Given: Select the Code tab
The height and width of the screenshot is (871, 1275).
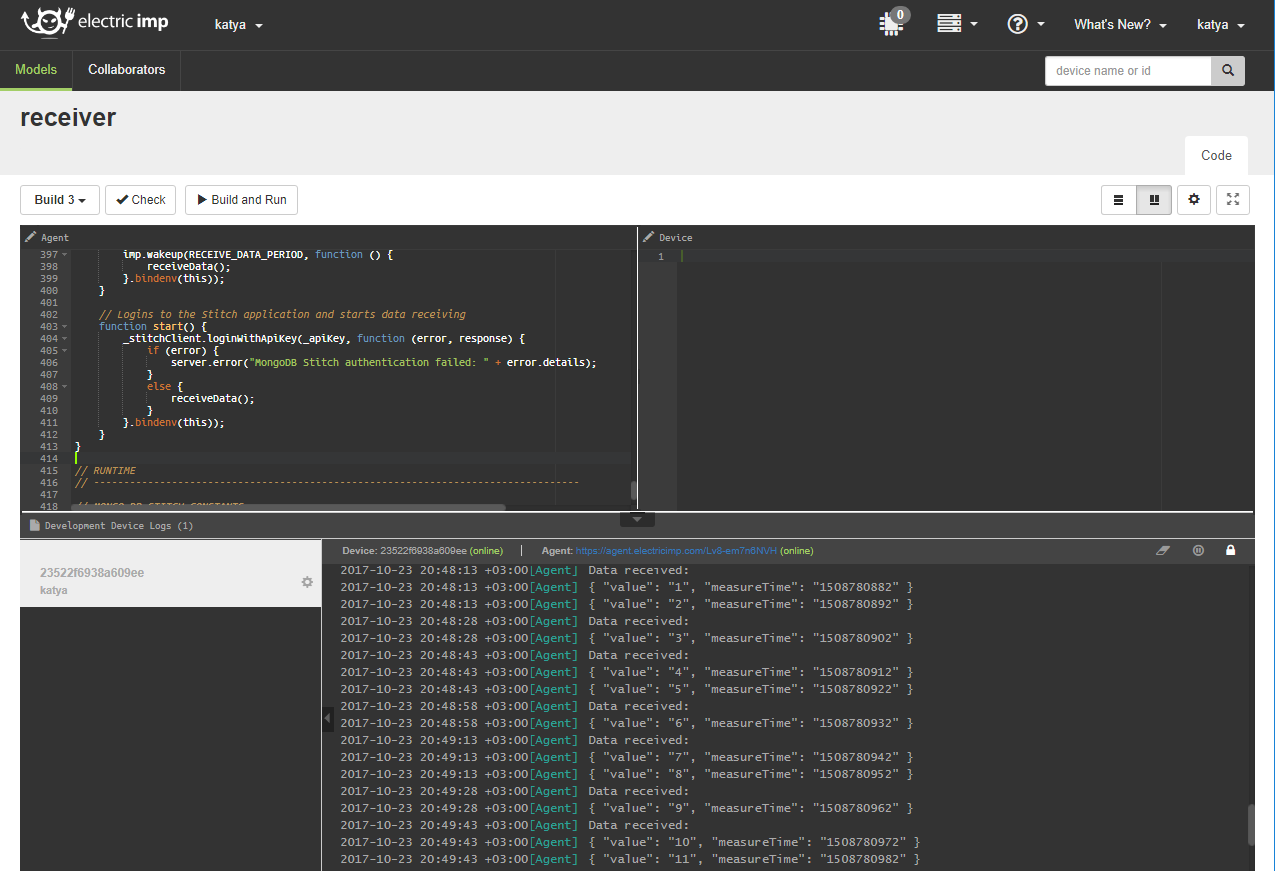Looking at the screenshot, I should coord(1216,155).
